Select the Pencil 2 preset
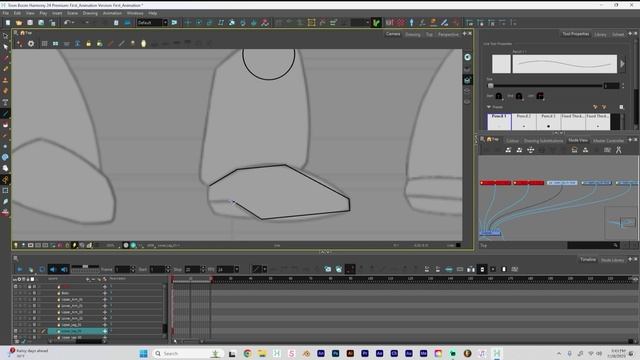This screenshot has height=360, width=640. pos(524,122)
